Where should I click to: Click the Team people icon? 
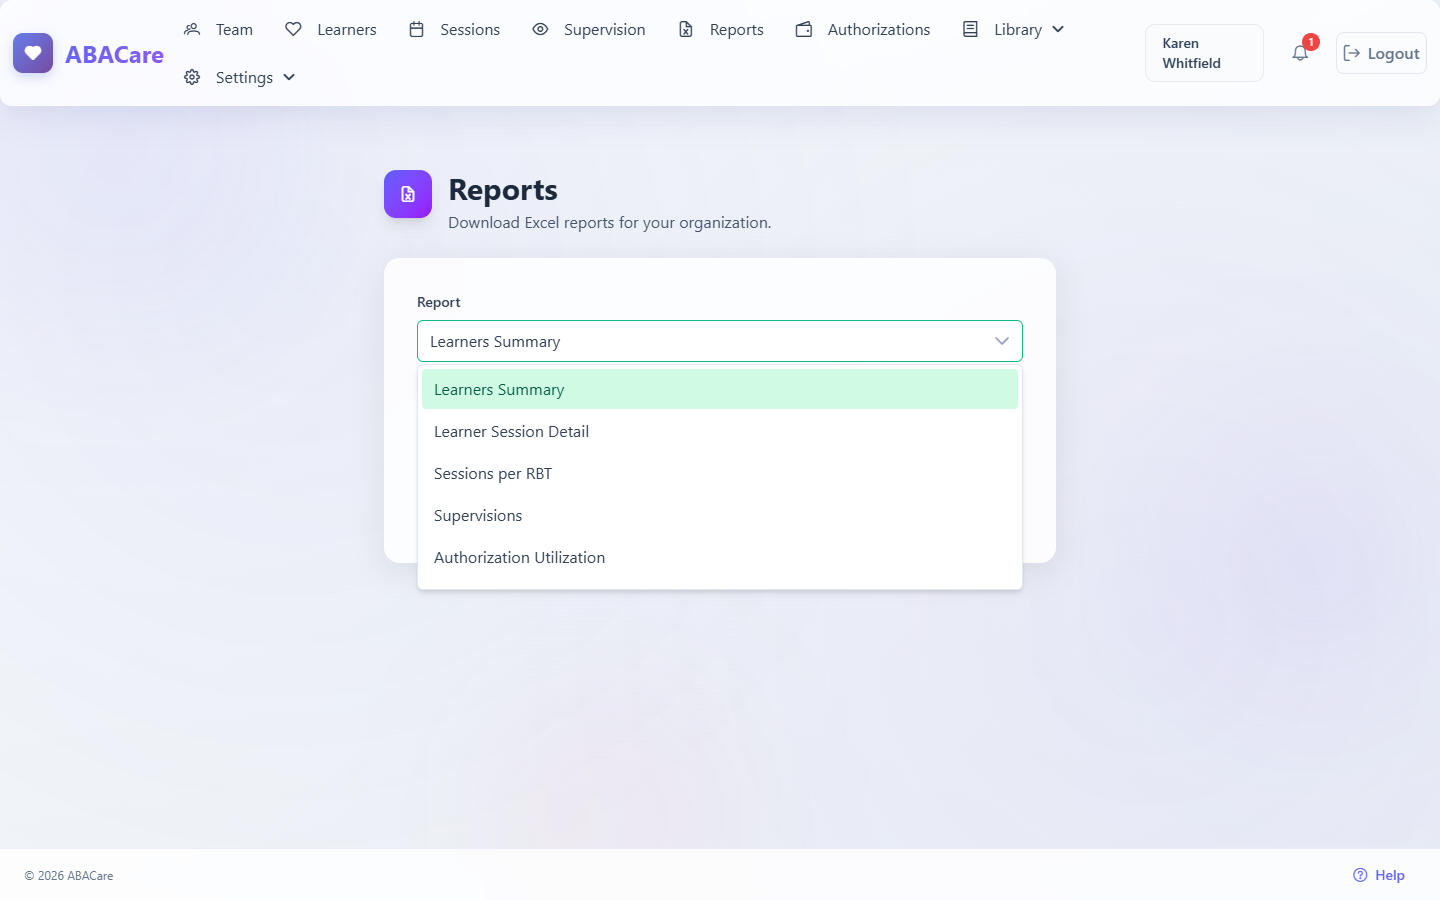pos(192,29)
